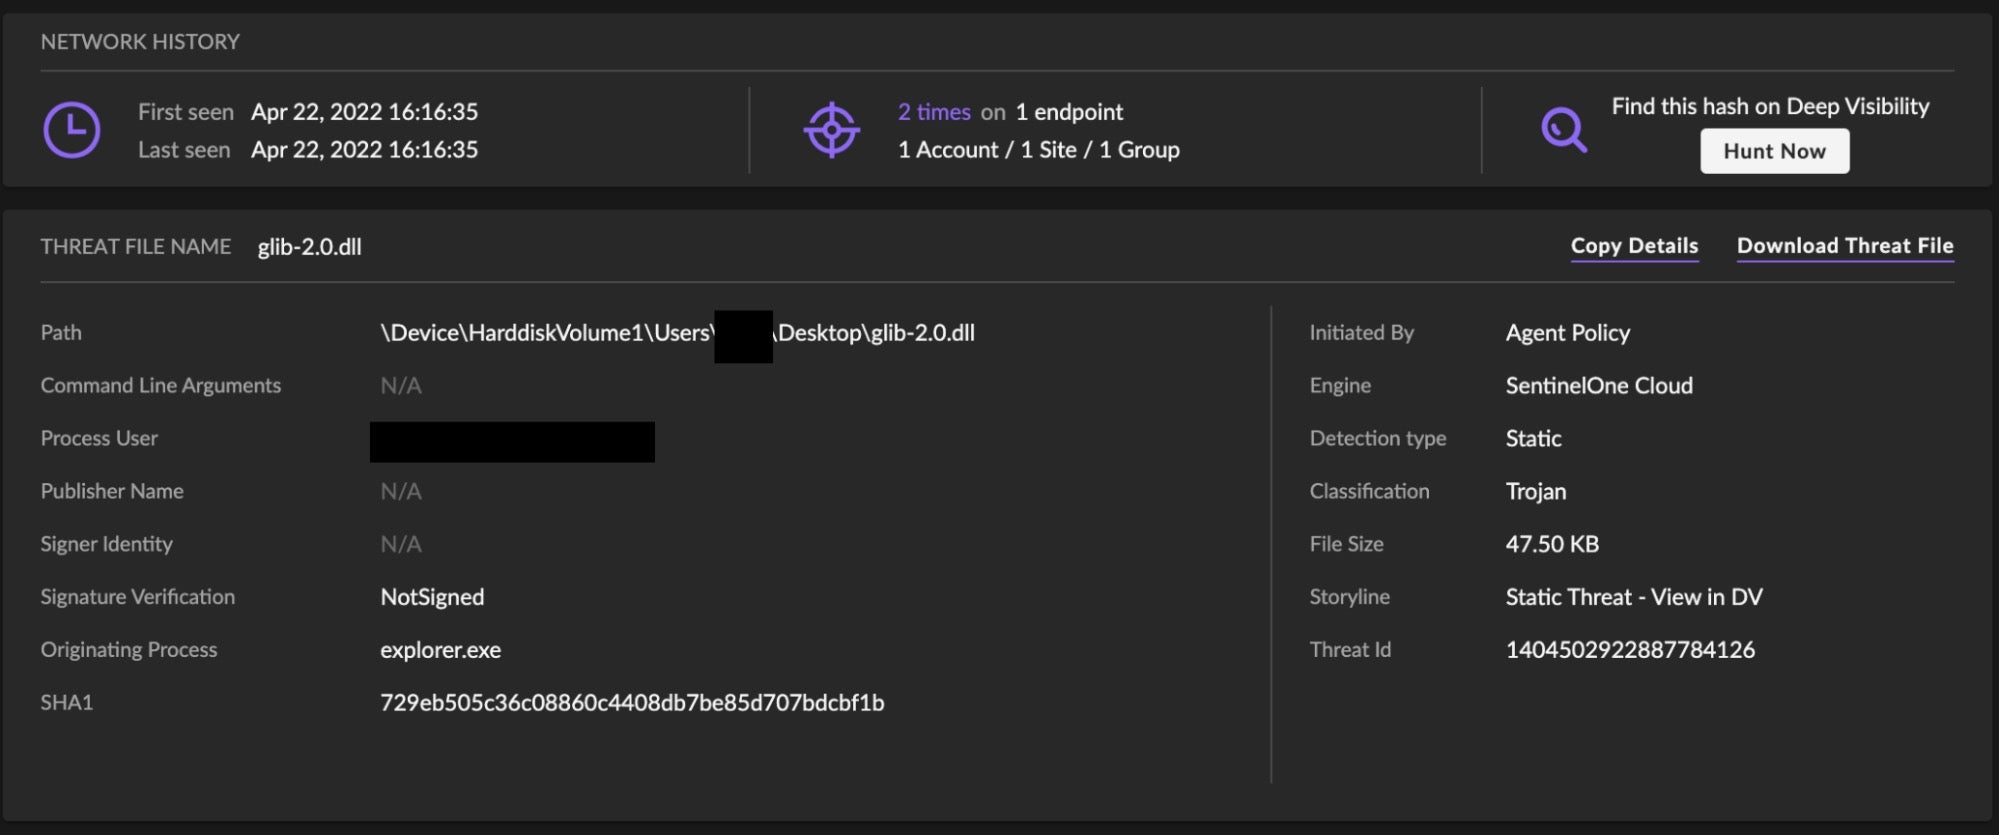Click the '1 Account / 1 Site / 1 Group' text

[1038, 150]
